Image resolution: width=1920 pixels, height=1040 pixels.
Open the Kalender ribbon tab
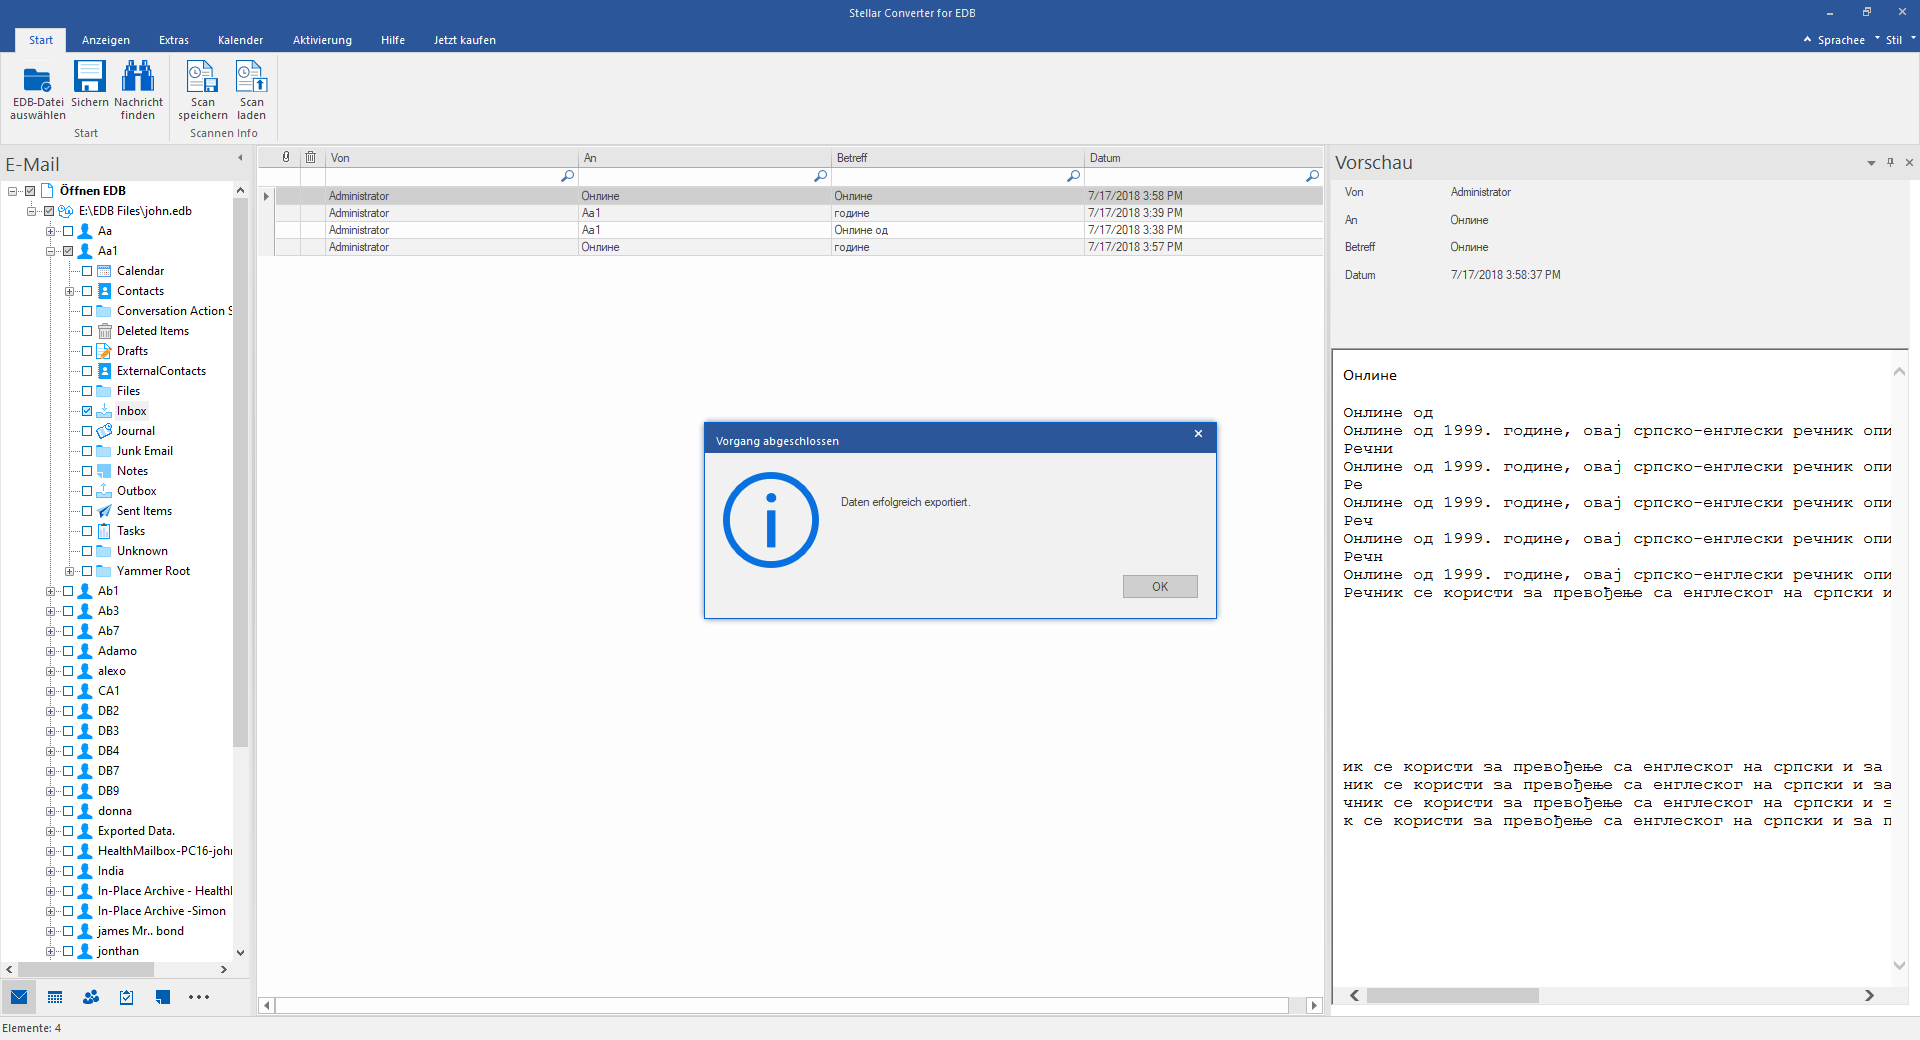point(240,40)
